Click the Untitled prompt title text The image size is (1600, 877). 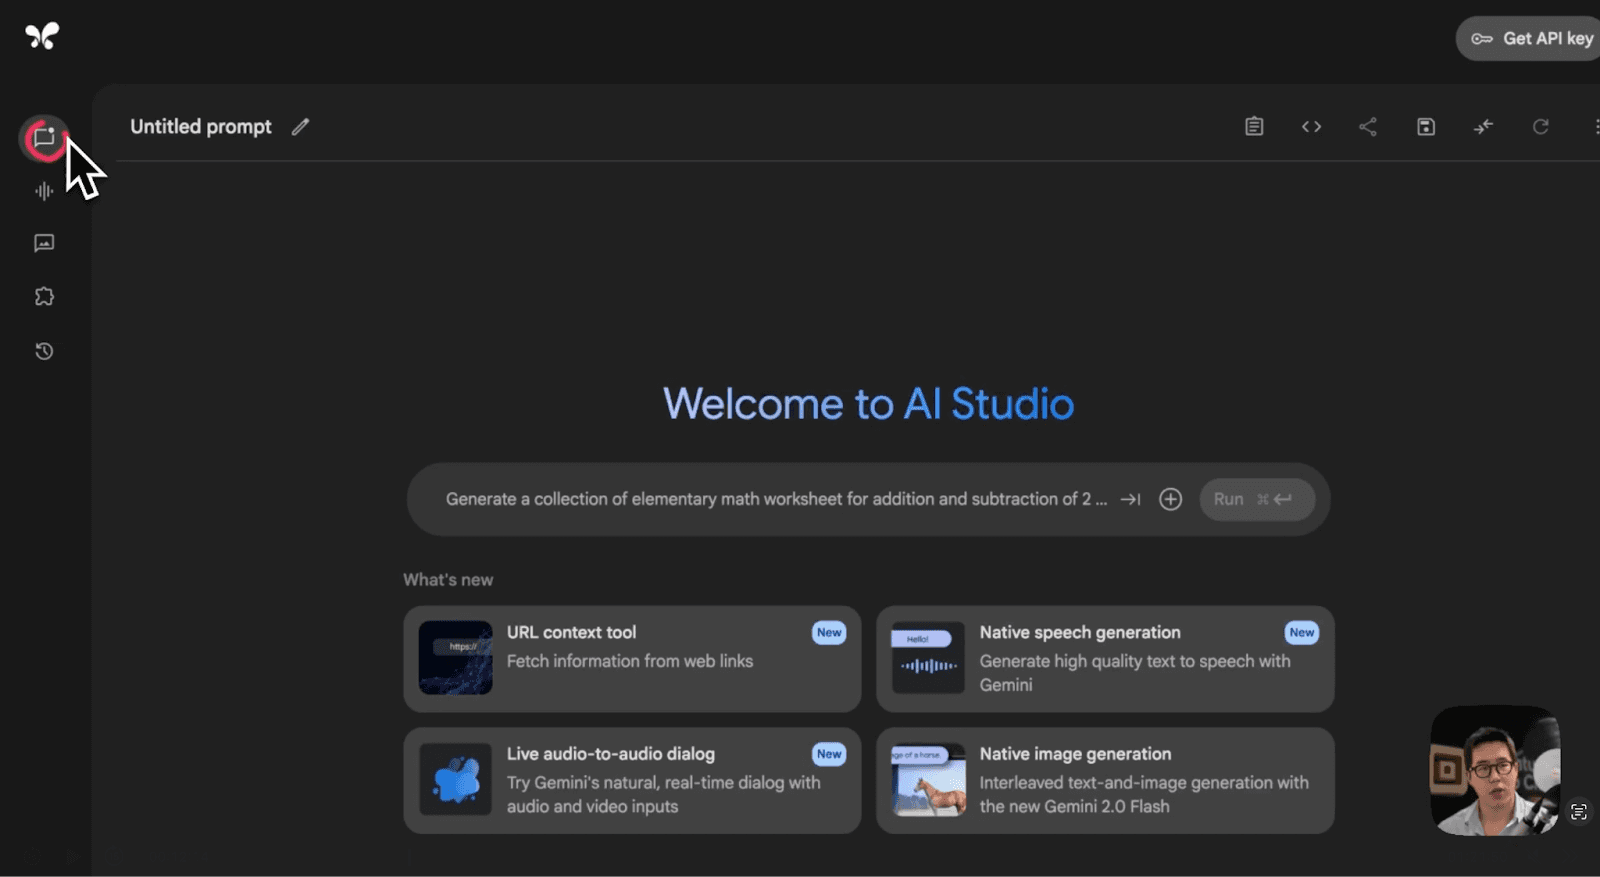(201, 127)
